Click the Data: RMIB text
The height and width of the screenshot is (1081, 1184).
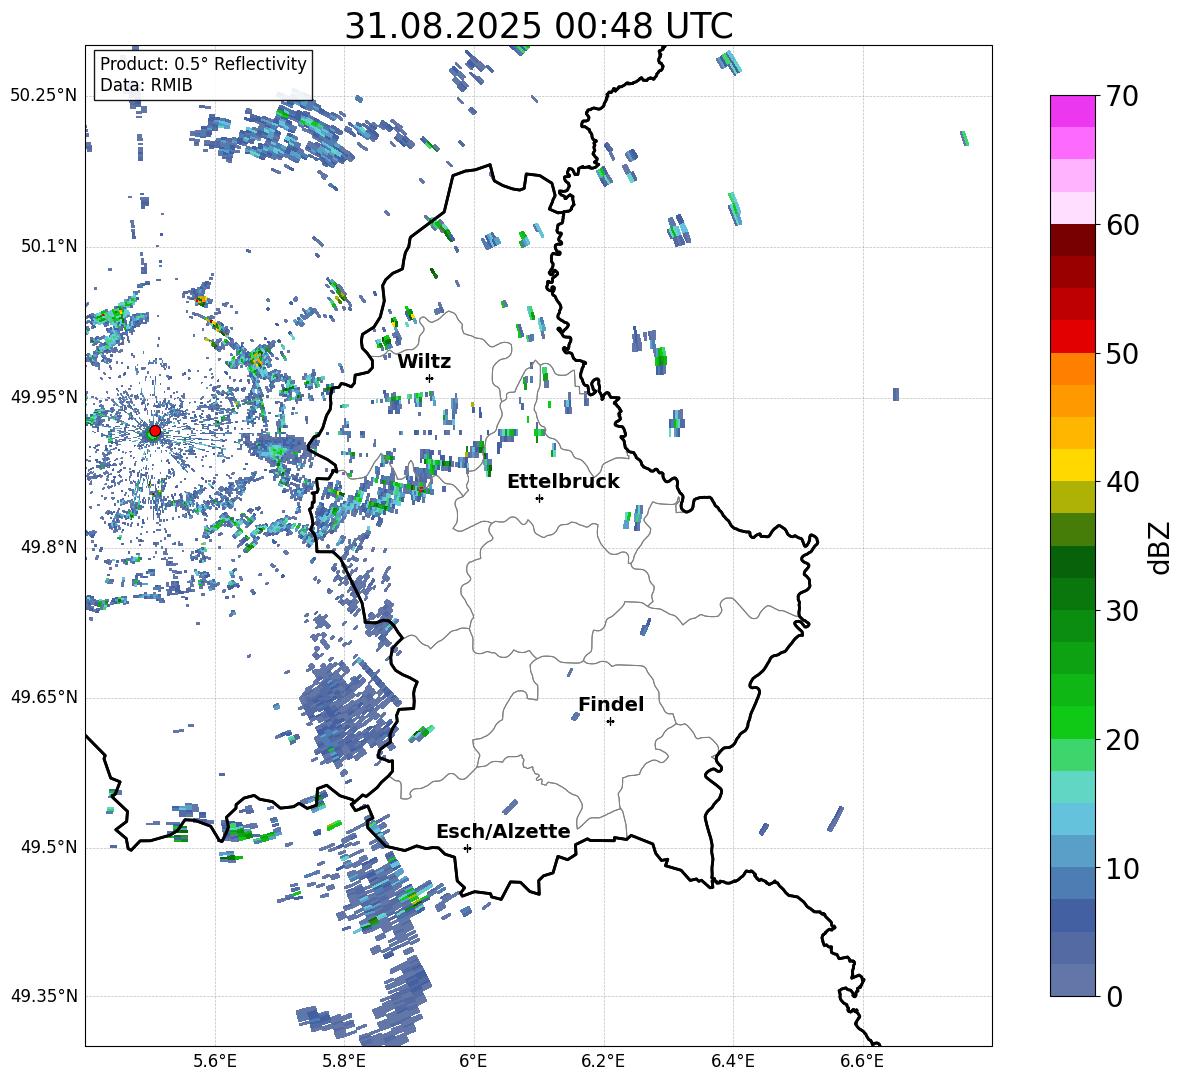[x=146, y=85]
